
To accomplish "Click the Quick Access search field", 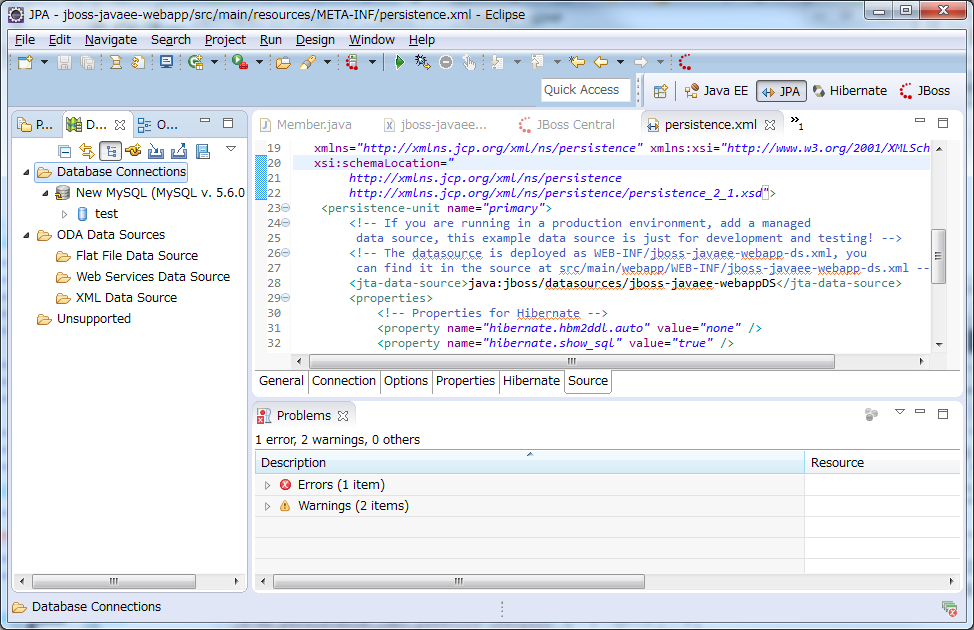I will (586, 90).
